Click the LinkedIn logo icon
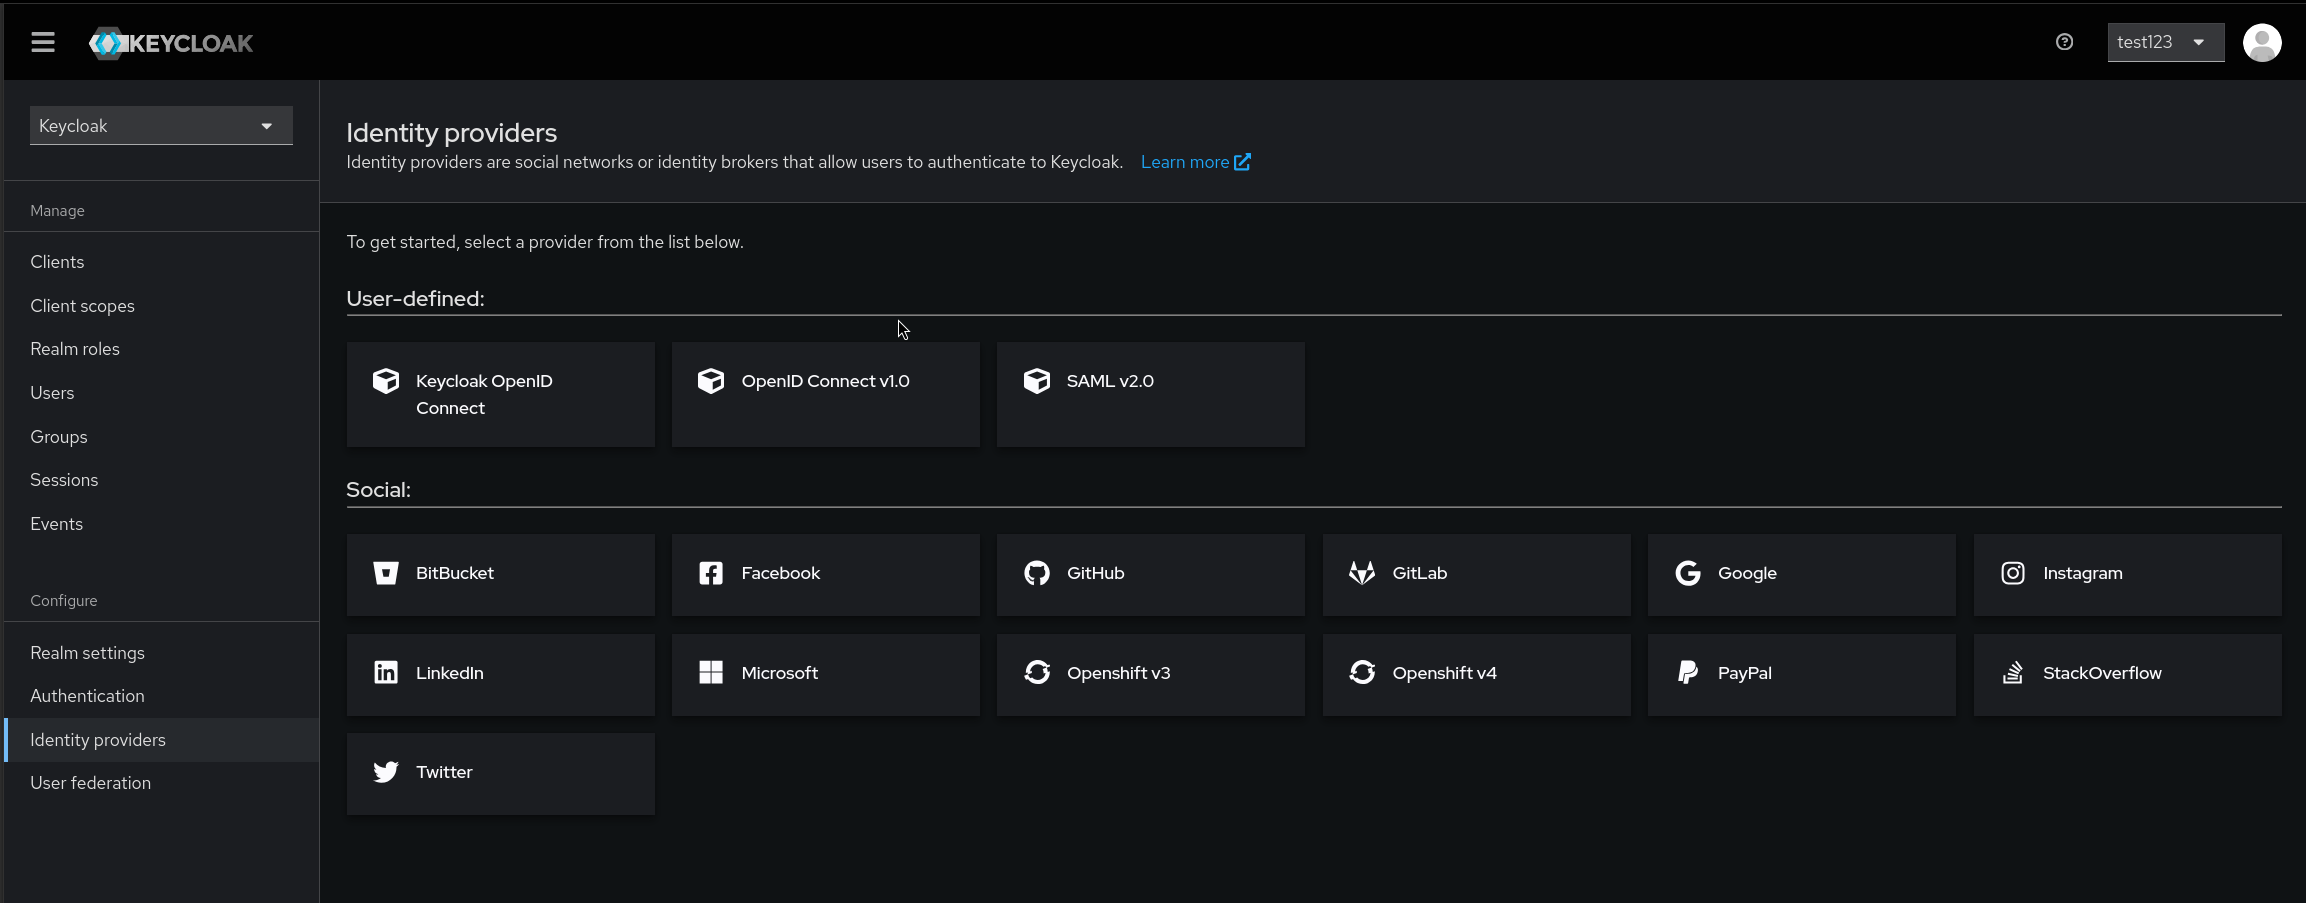The image size is (2306, 903). (x=386, y=672)
